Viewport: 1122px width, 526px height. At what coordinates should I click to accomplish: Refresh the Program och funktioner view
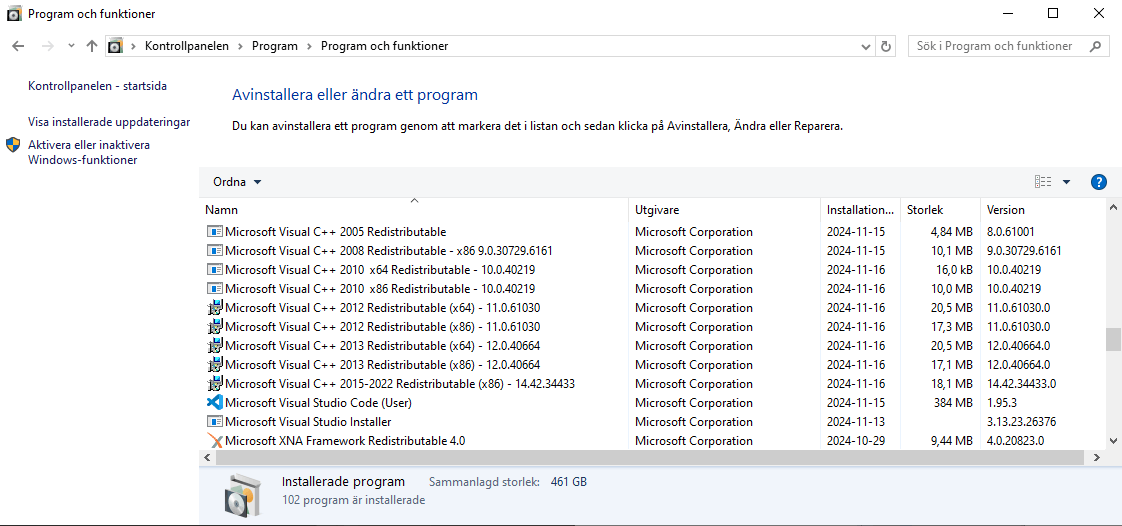886,46
